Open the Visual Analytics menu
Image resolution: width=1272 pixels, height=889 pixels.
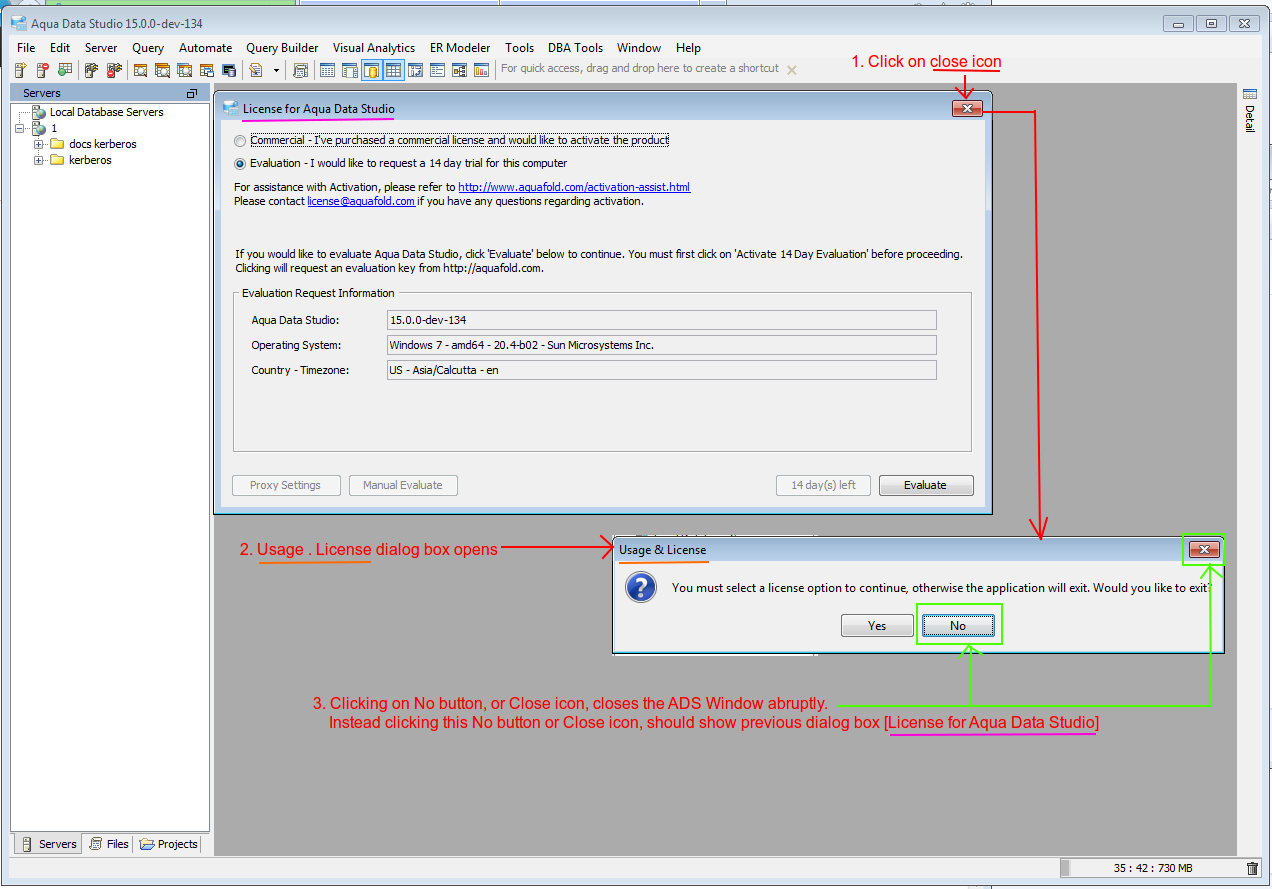point(374,48)
